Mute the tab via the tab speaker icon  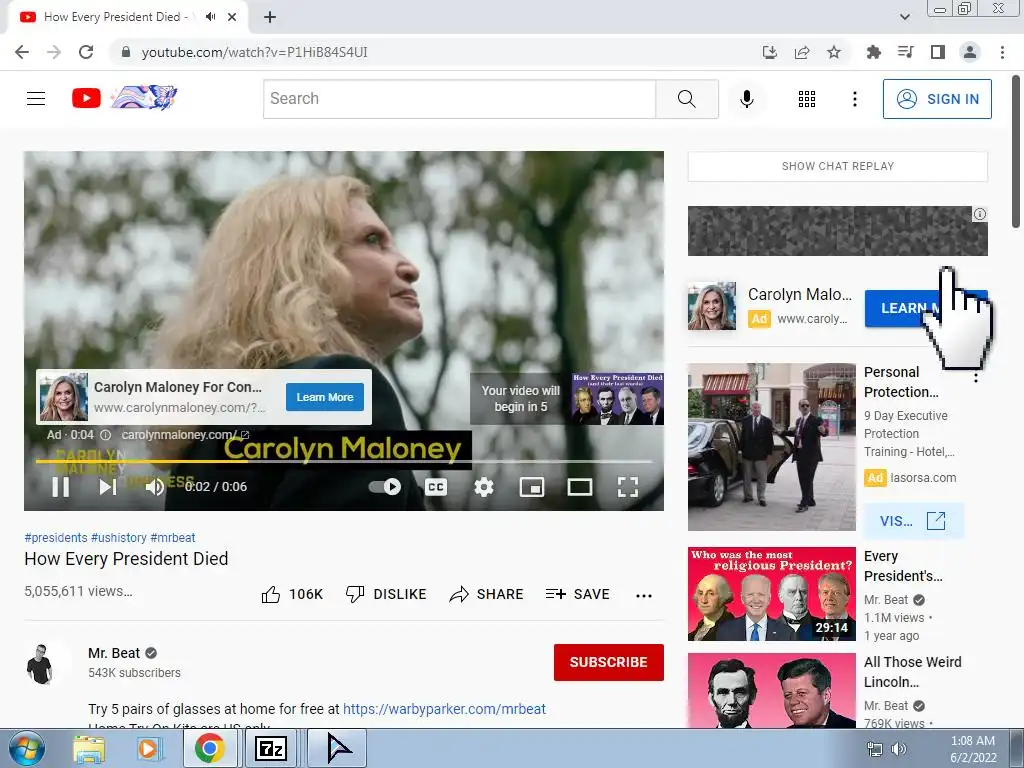pos(210,17)
